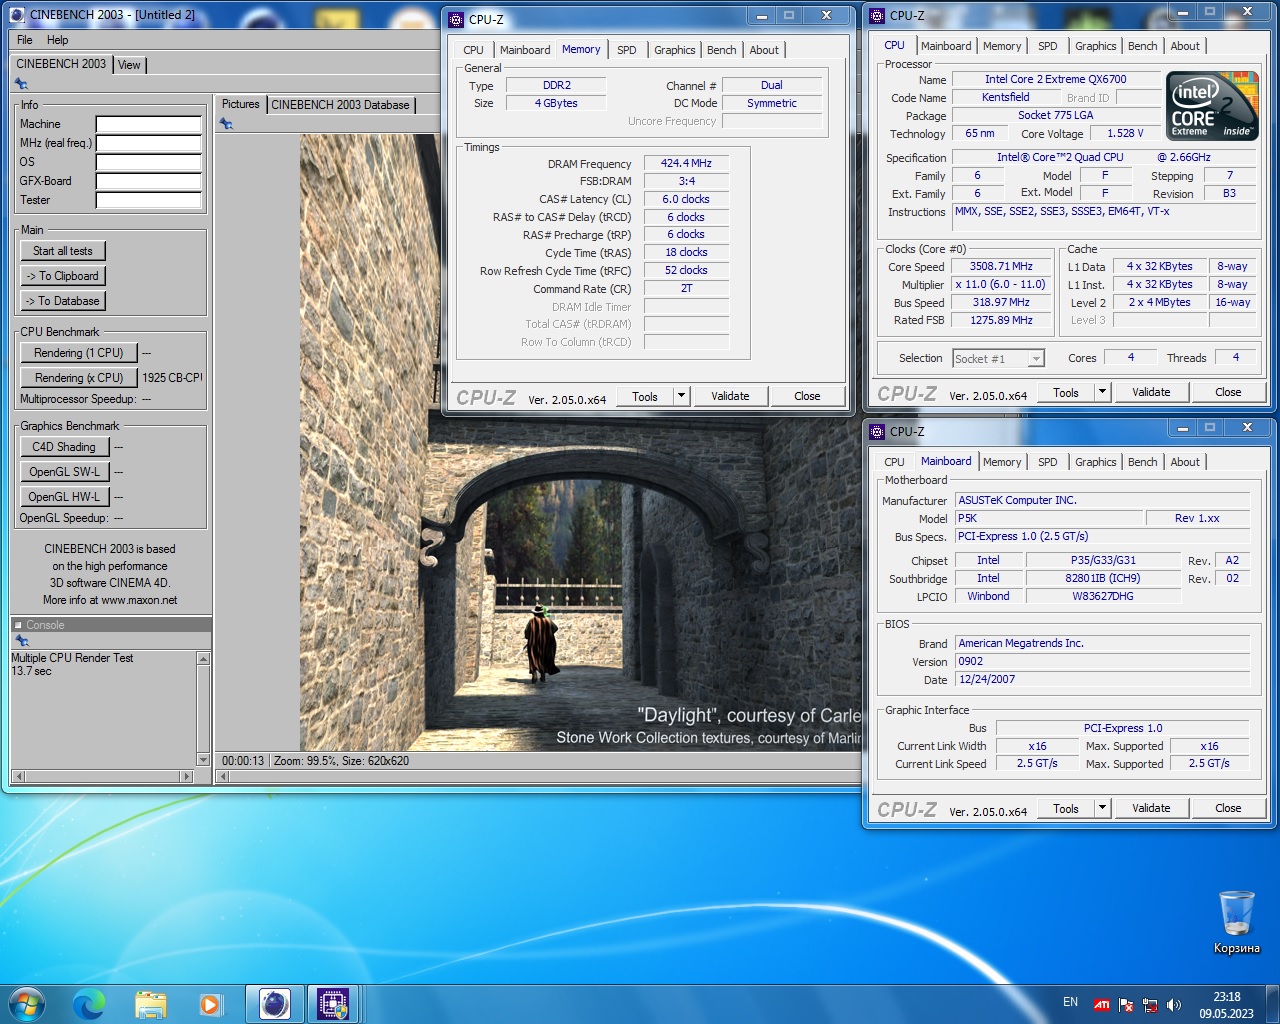The image size is (1280, 1024).
Task: Open Mainboard tab in top-right CPU-Z window
Action: pos(946,46)
